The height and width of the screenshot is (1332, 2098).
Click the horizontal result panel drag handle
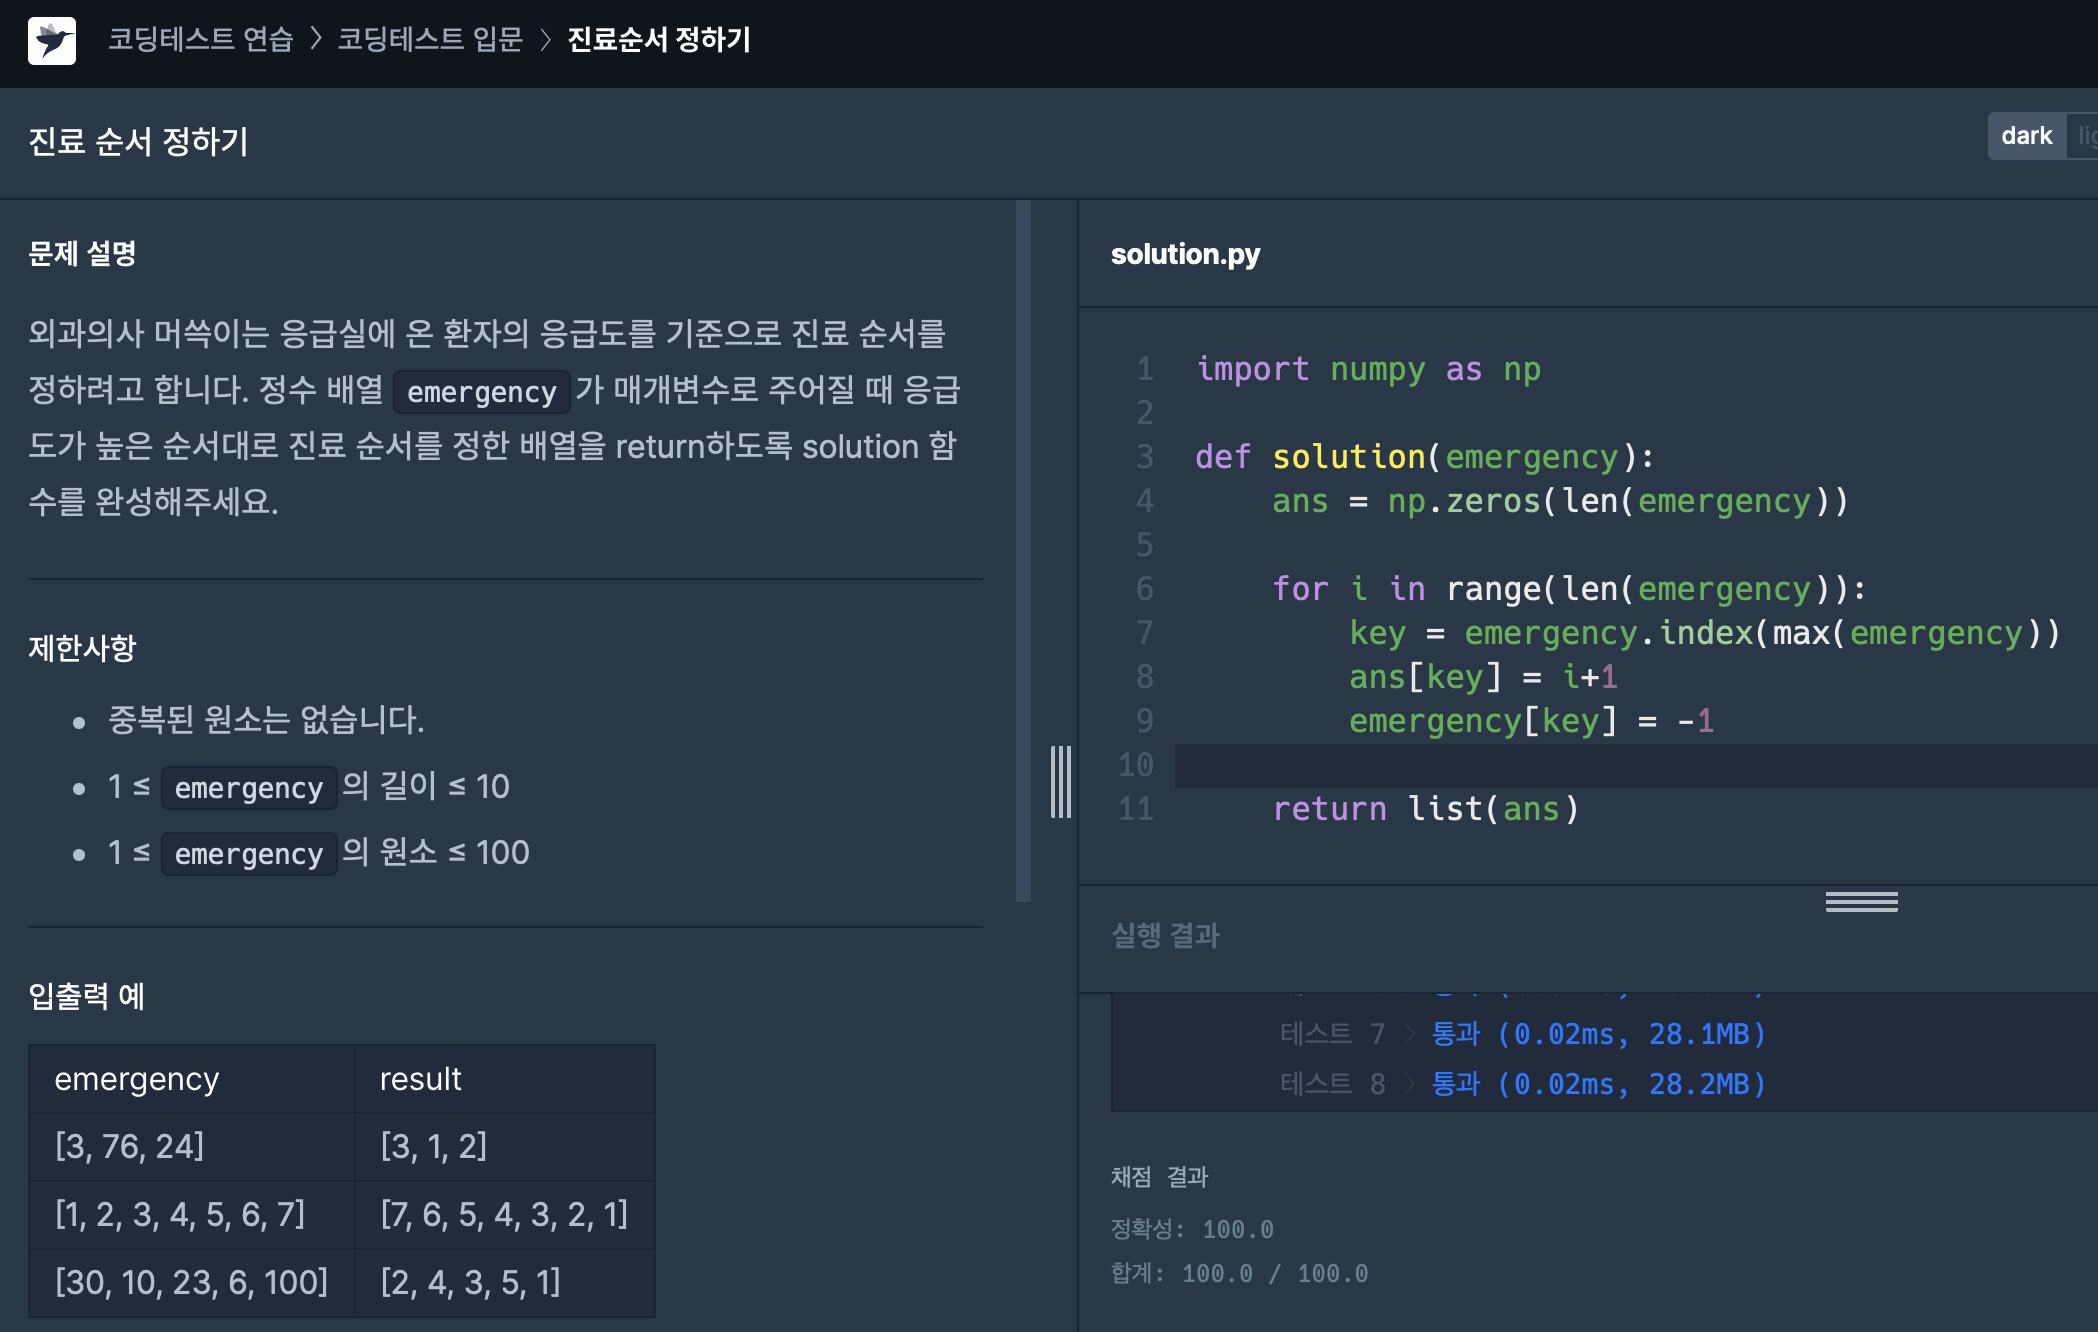tap(1861, 902)
